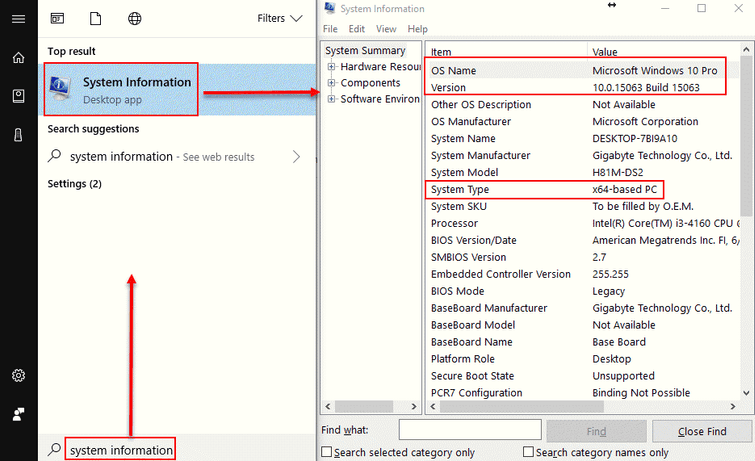Select Software Environment tree label

380,99
